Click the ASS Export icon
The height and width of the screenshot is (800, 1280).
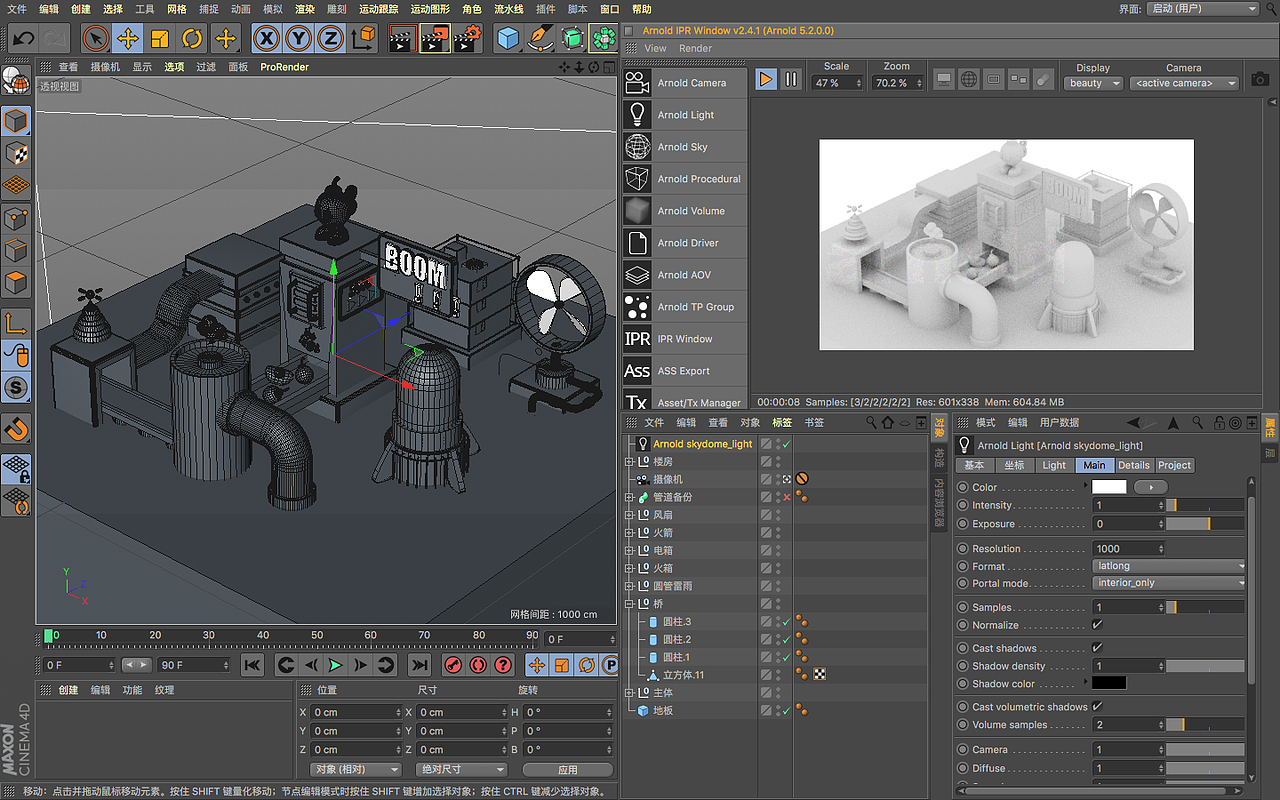(x=637, y=371)
